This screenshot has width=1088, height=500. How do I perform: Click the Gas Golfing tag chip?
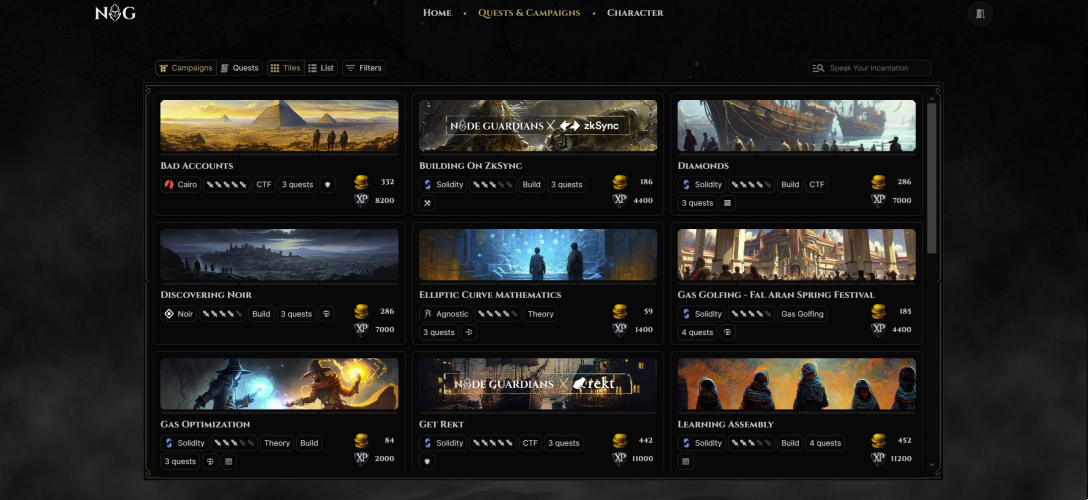click(802, 314)
